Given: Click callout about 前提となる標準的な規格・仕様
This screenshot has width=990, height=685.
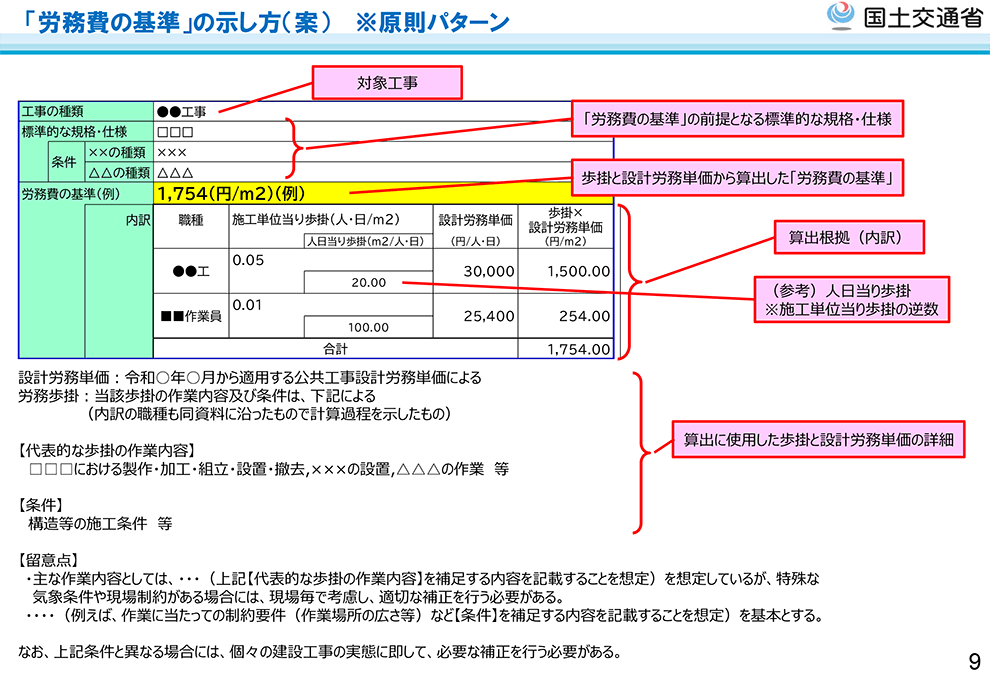Looking at the screenshot, I should [737, 120].
